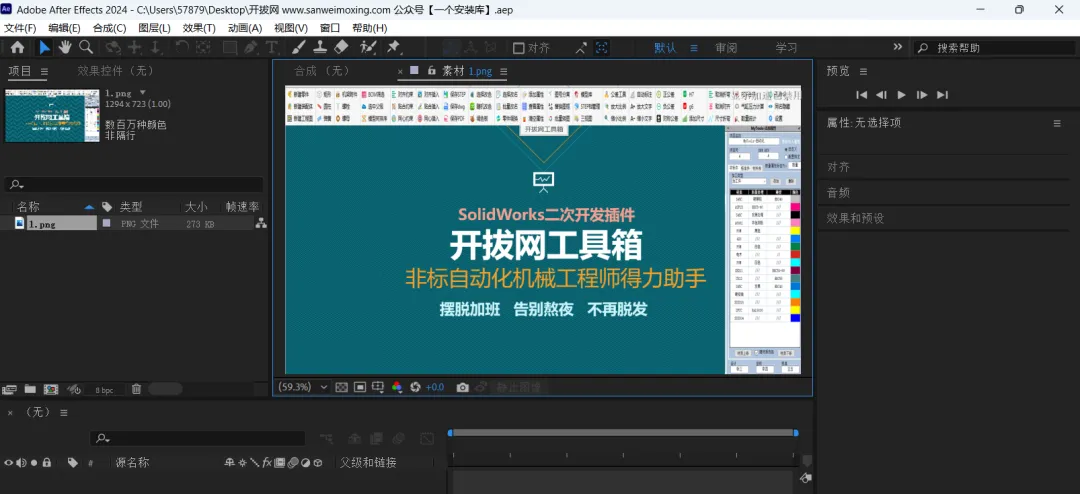The height and width of the screenshot is (494, 1080).
Task: Select the Zoom magnifier tool
Action: coord(86,48)
